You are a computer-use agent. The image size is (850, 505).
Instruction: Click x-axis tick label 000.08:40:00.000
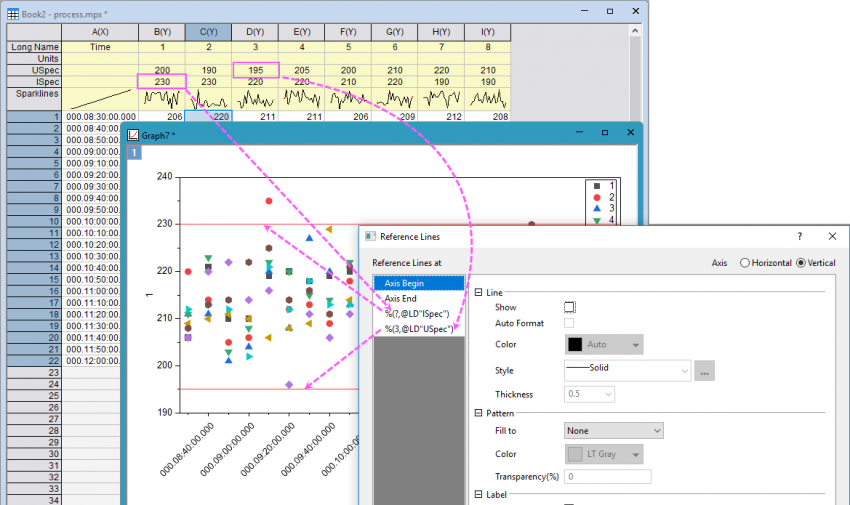(187, 450)
